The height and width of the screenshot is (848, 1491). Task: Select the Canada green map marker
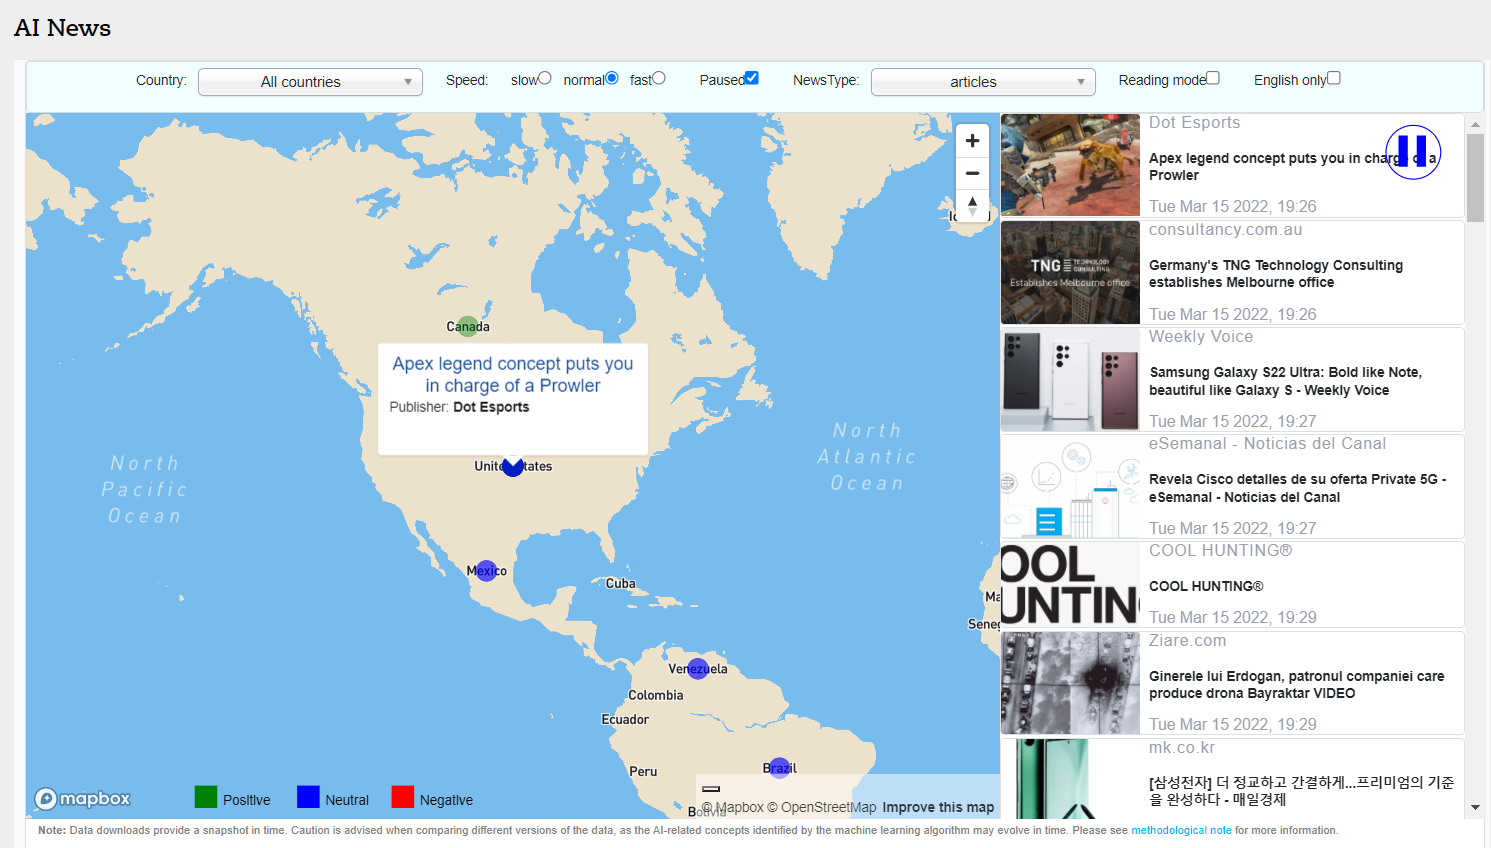pyautogui.click(x=467, y=326)
